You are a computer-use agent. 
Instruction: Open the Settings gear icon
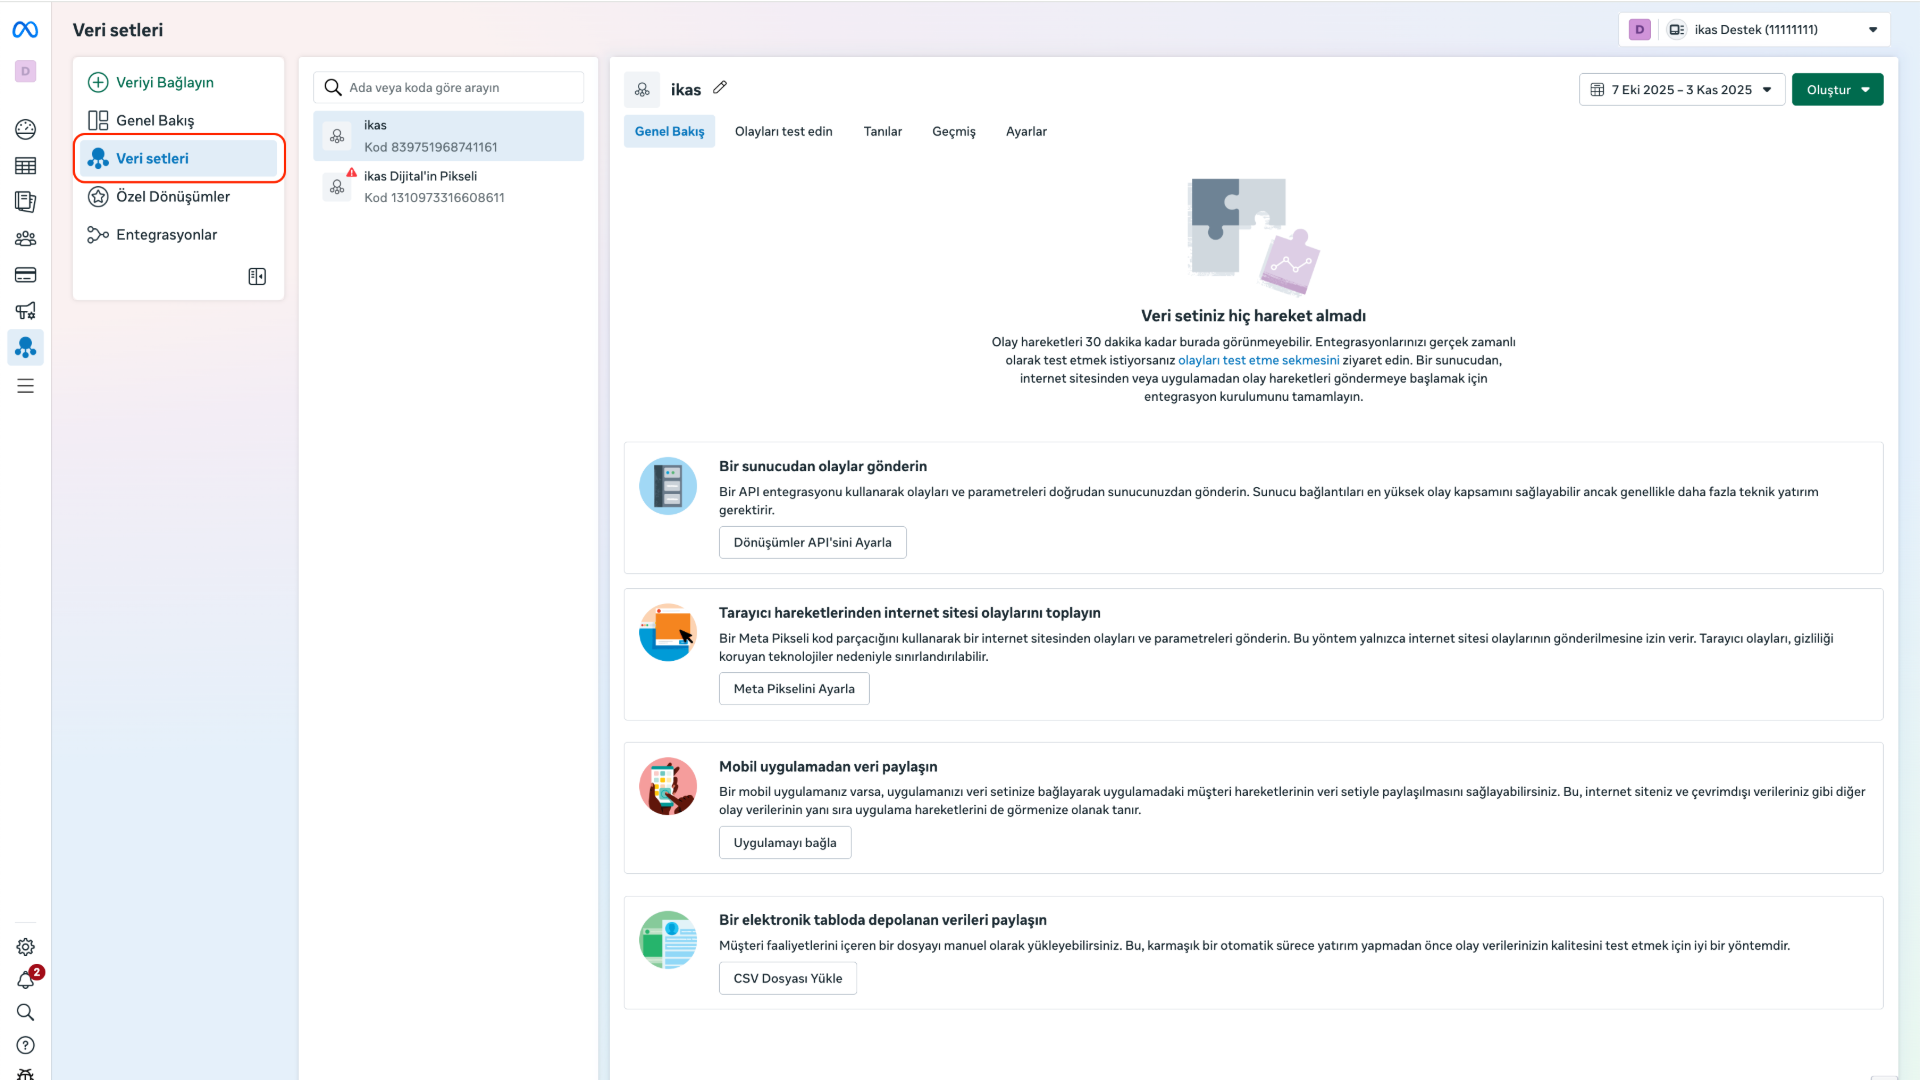[x=26, y=947]
